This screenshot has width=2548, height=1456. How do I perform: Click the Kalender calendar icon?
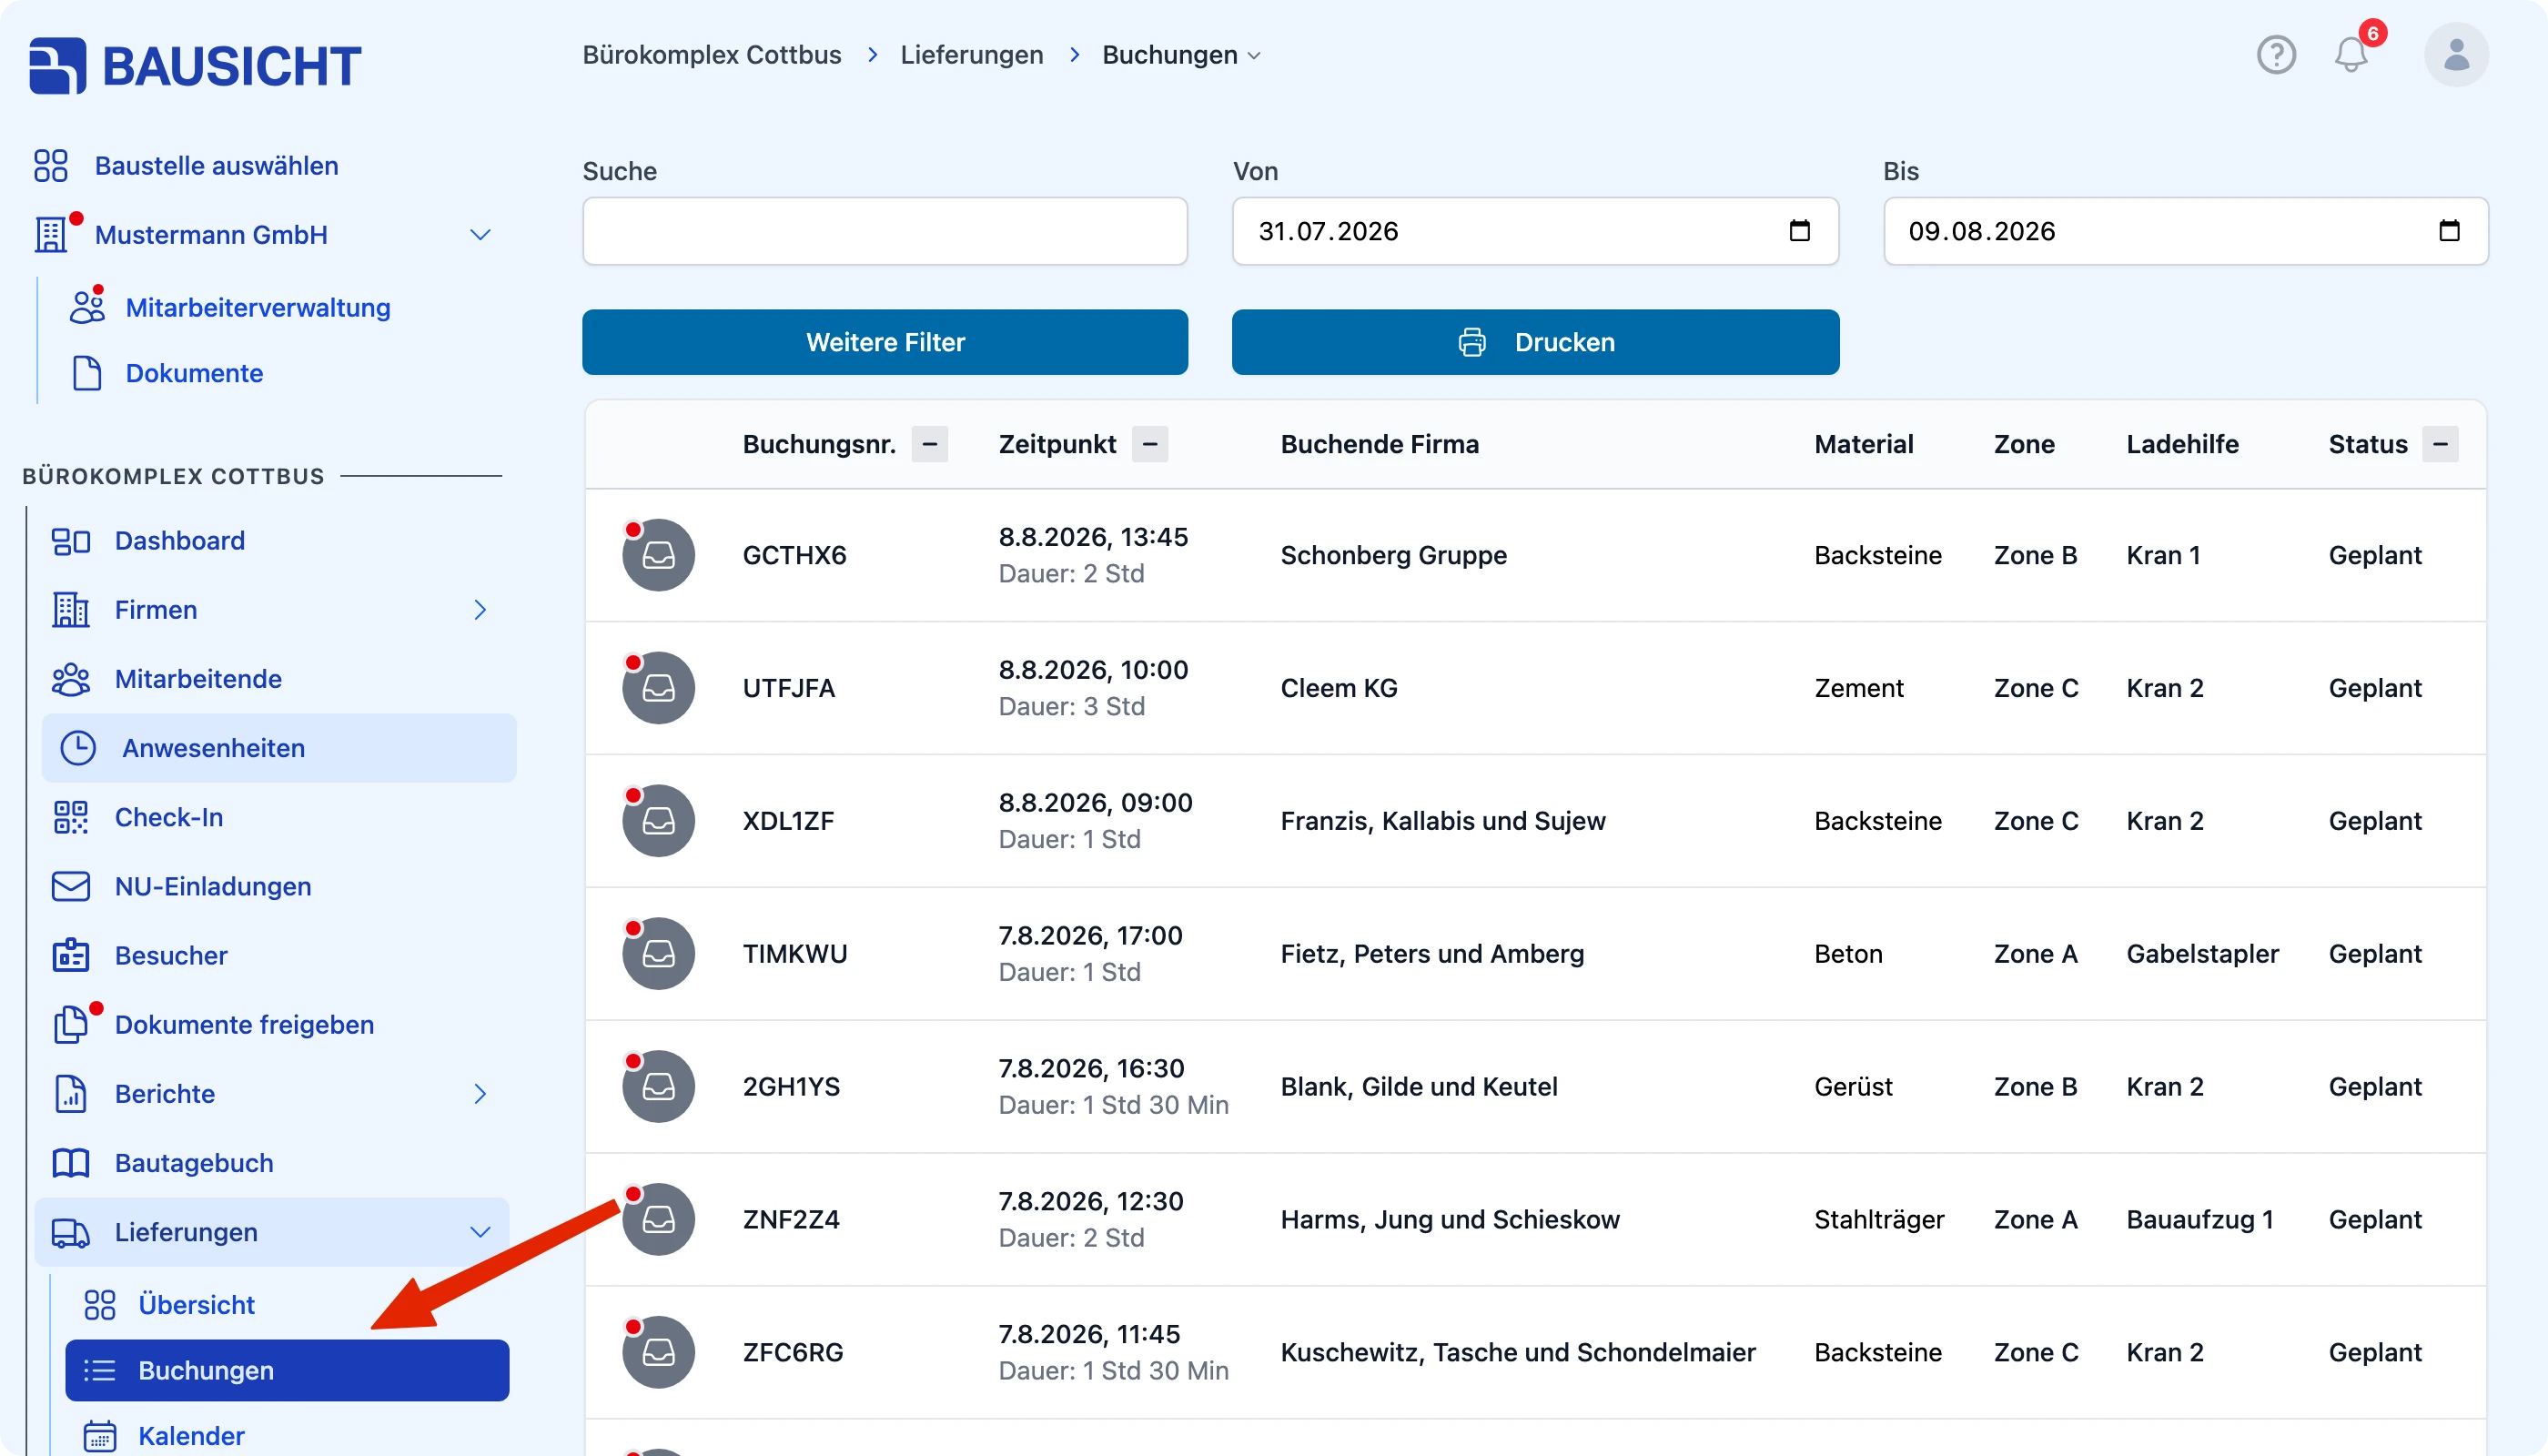click(x=100, y=1436)
